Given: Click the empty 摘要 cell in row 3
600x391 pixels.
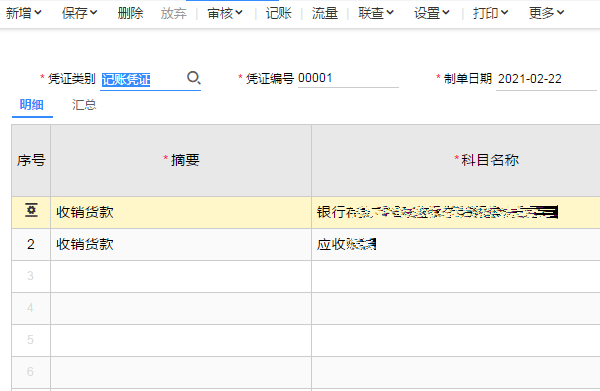Looking at the screenshot, I should pos(181,277).
